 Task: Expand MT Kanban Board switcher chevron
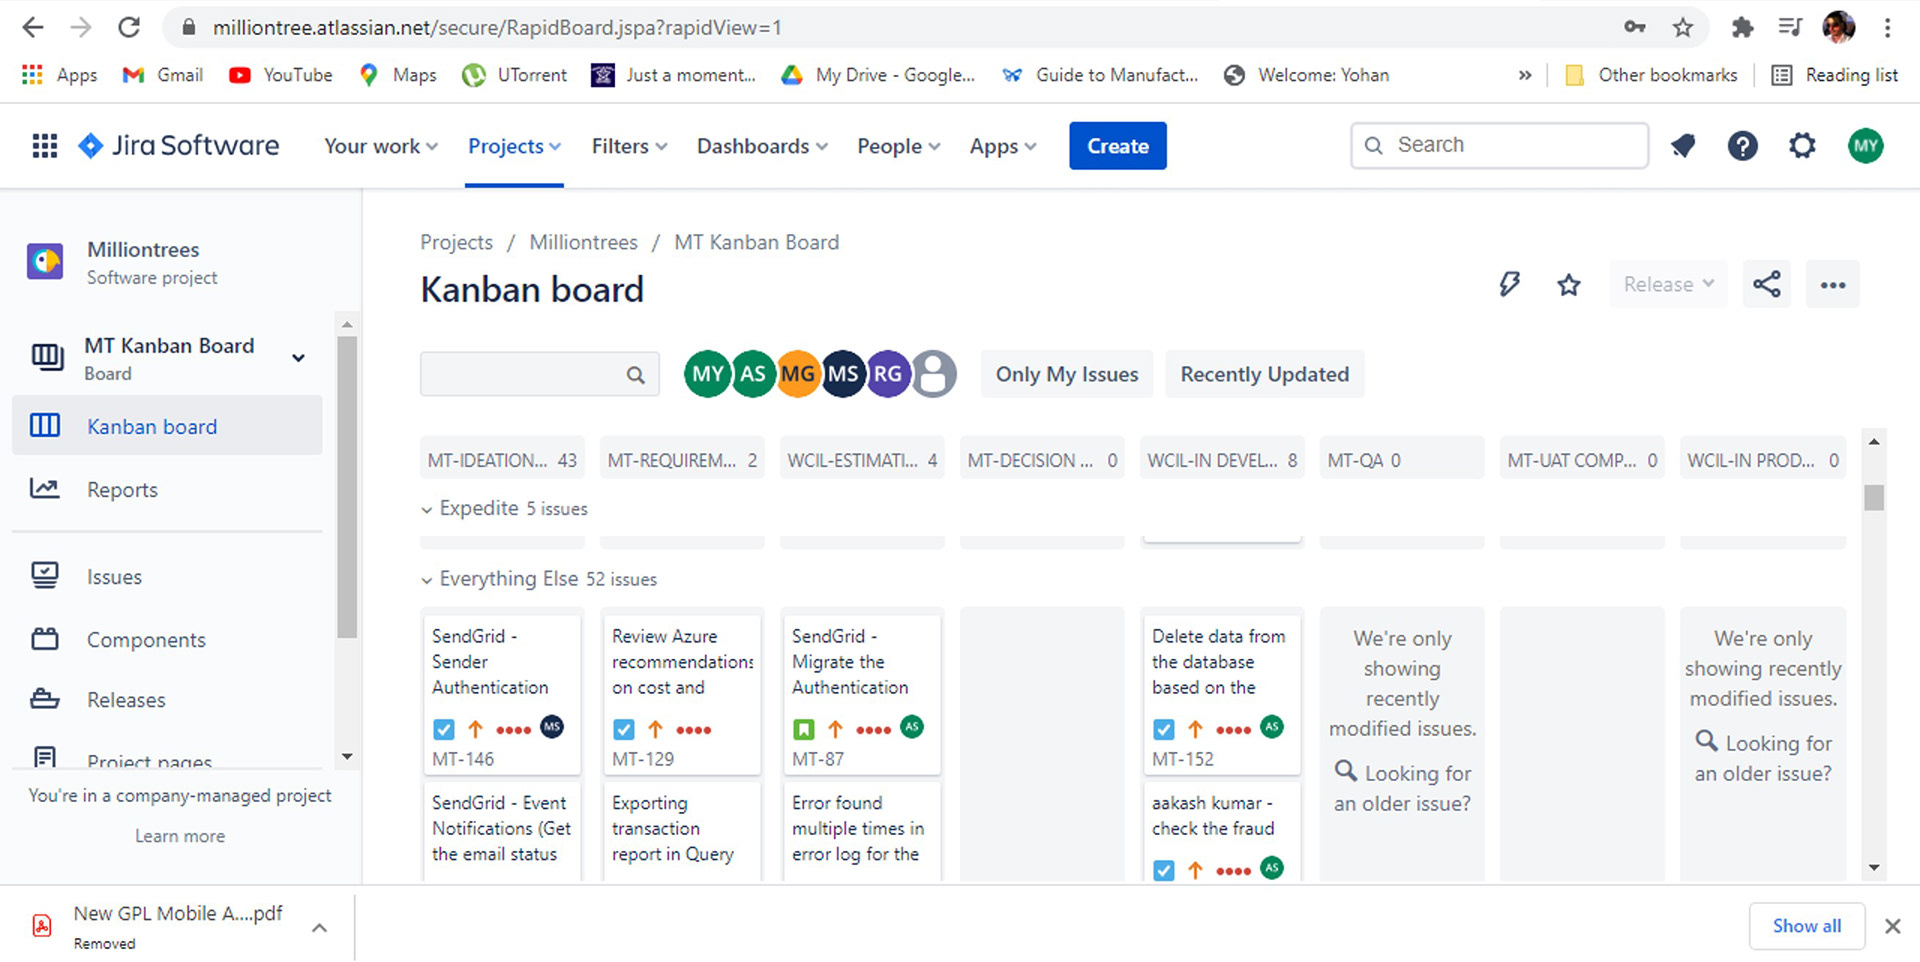click(x=298, y=358)
